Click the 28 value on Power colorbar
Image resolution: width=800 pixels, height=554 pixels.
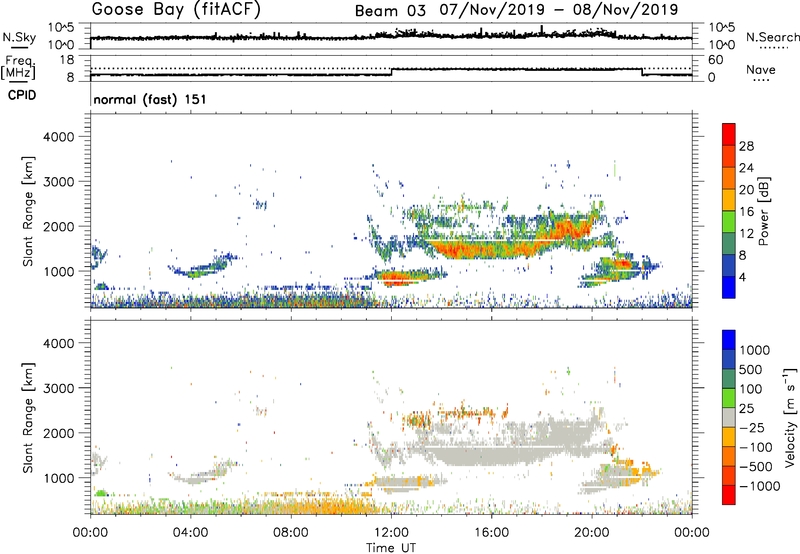coord(746,146)
